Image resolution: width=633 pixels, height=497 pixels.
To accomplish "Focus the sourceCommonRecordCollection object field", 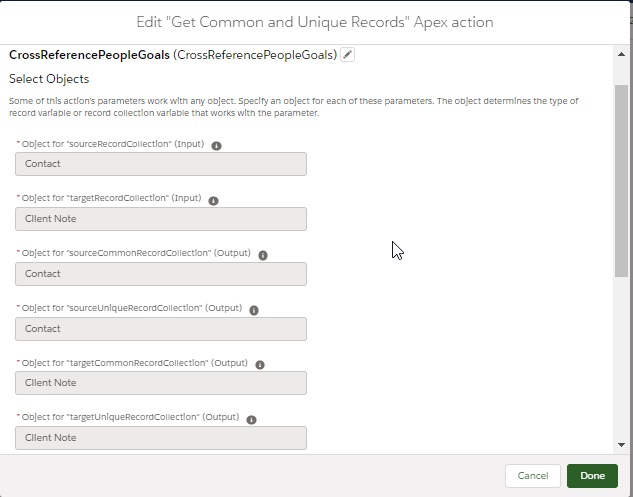I will [x=161, y=274].
